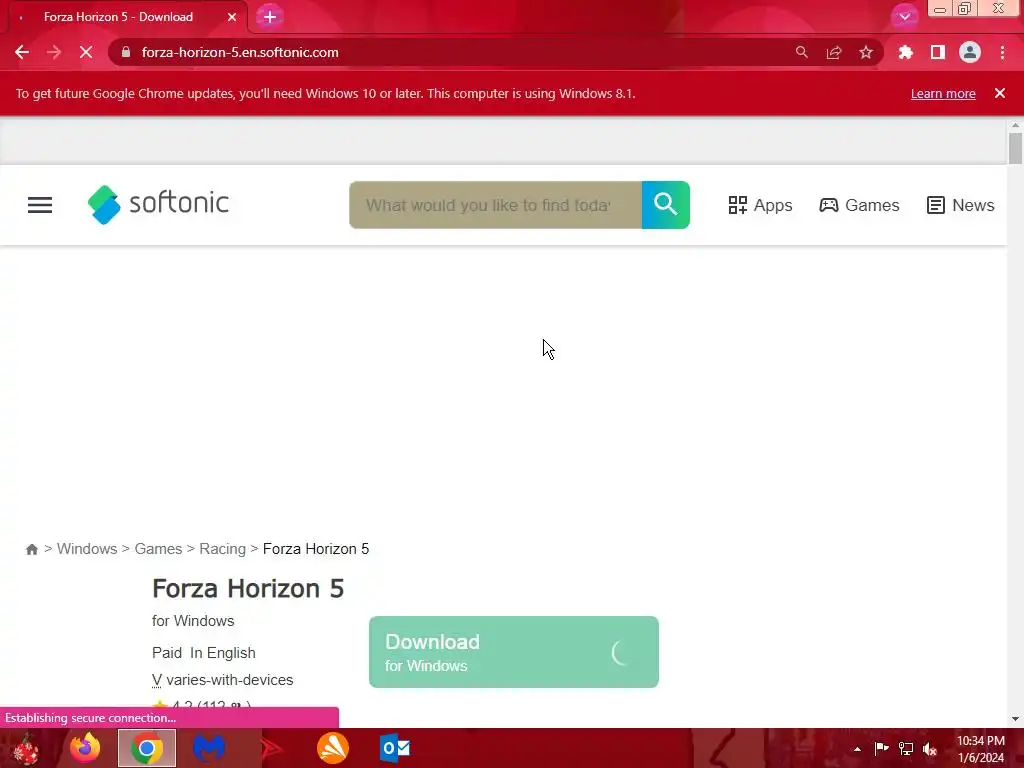The width and height of the screenshot is (1024, 768).
Task: Click the Forza Horizon 5 heading
Action: [248, 588]
